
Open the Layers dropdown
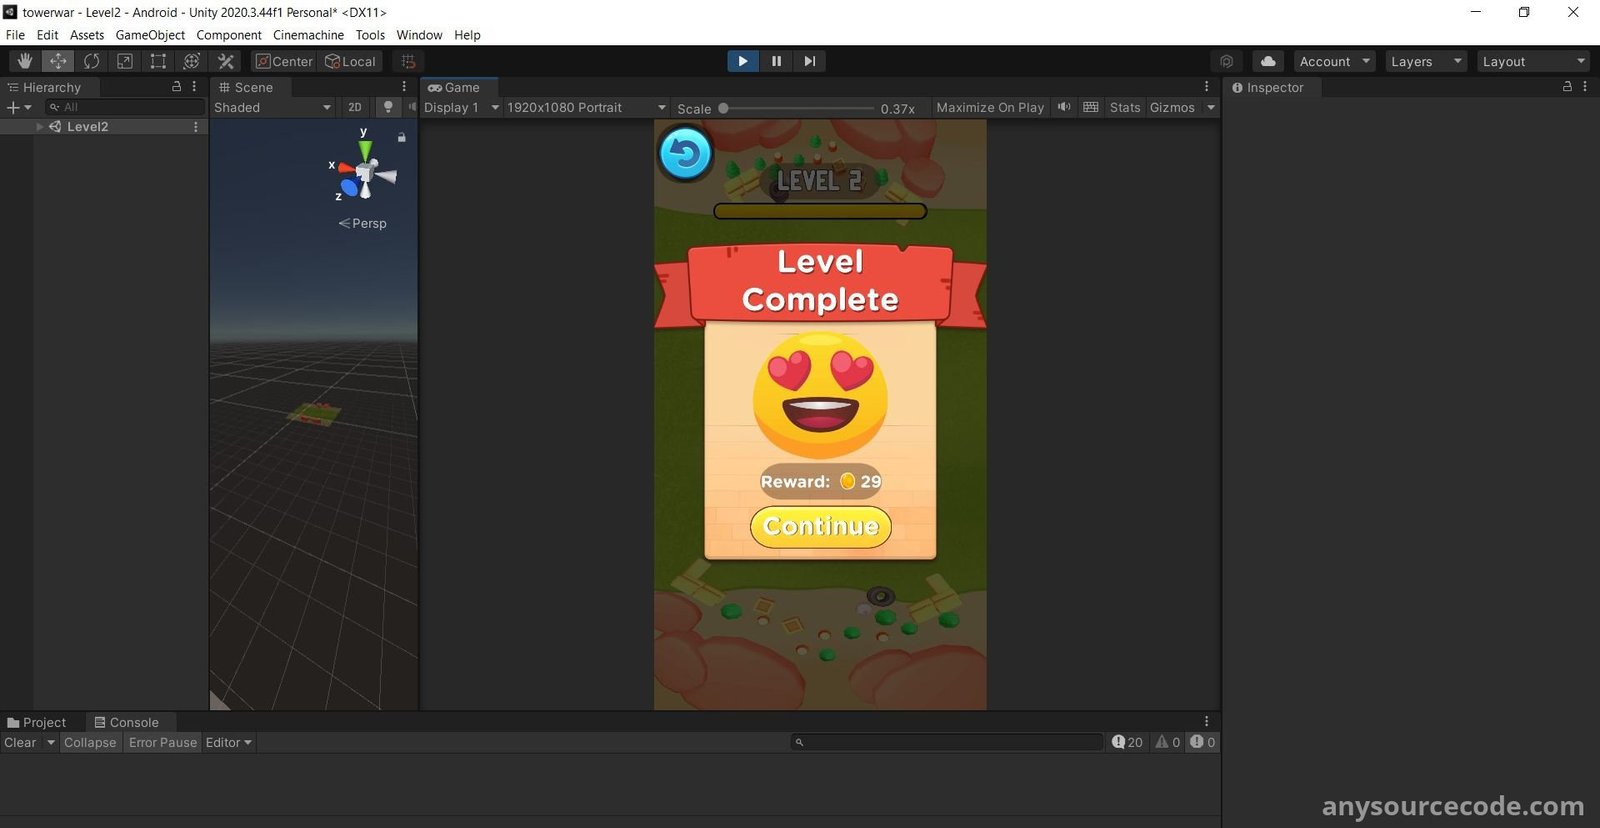[1426, 61]
